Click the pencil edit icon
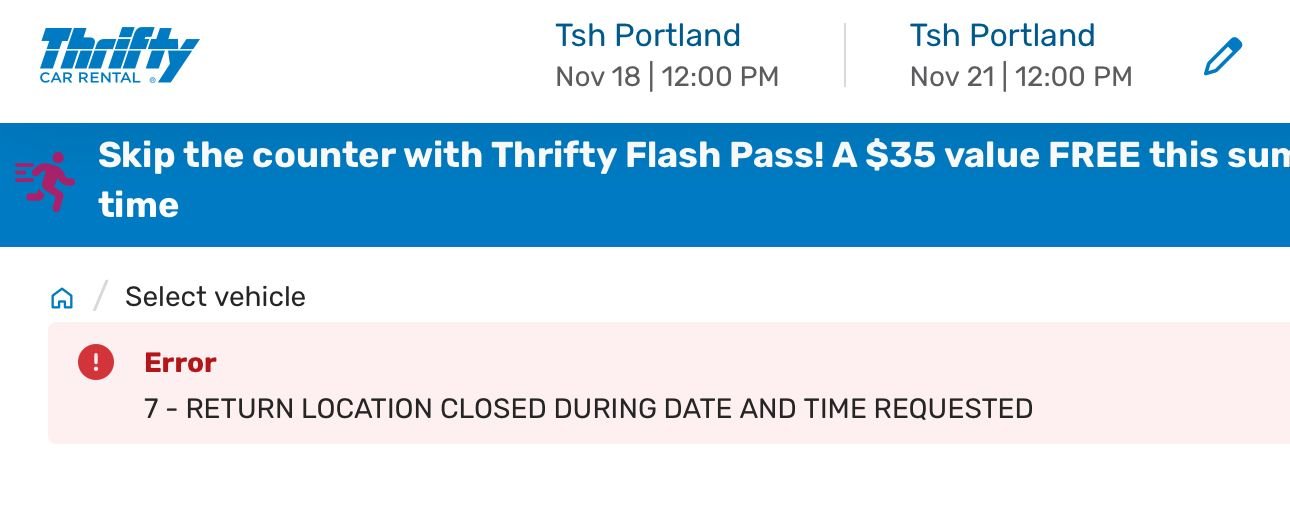The width and height of the screenshot is (1290, 526). (1222, 56)
